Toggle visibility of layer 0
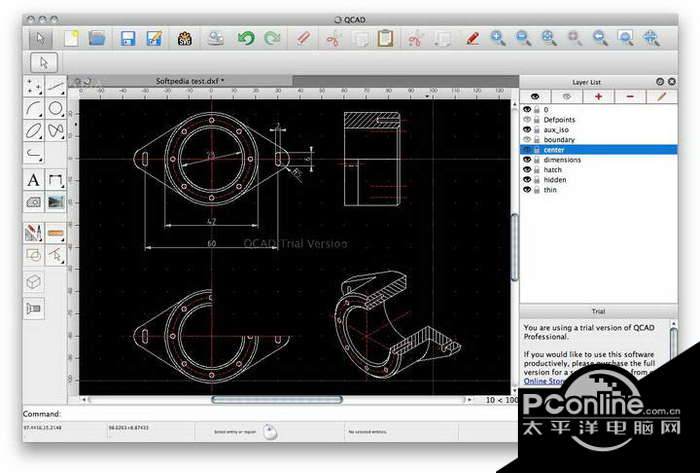This screenshot has width=700, height=473. click(x=527, y=109)
